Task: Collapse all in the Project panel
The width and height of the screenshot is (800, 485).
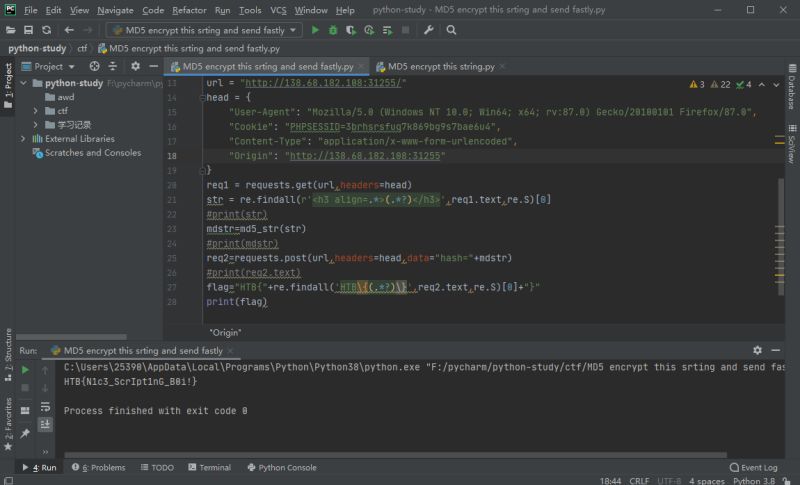Action: tap(113, 66)
